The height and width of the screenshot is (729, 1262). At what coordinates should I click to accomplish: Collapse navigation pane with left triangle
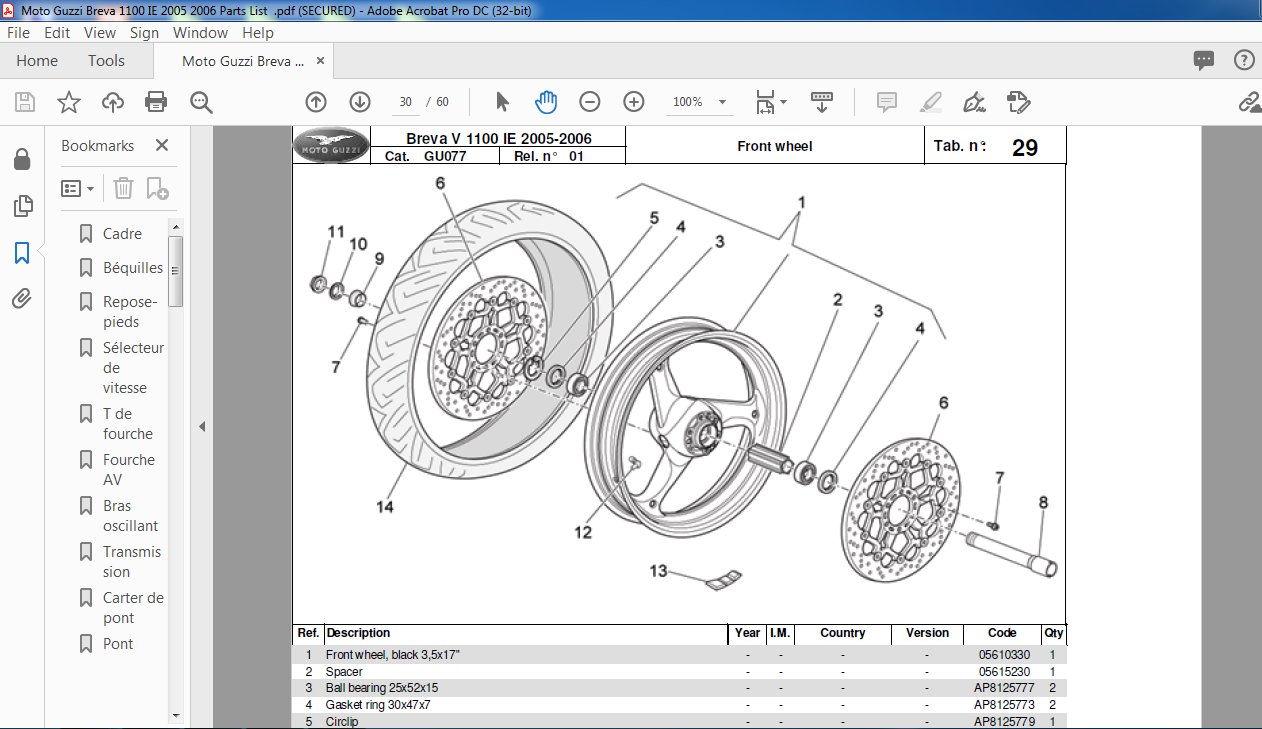click(202, 427)
